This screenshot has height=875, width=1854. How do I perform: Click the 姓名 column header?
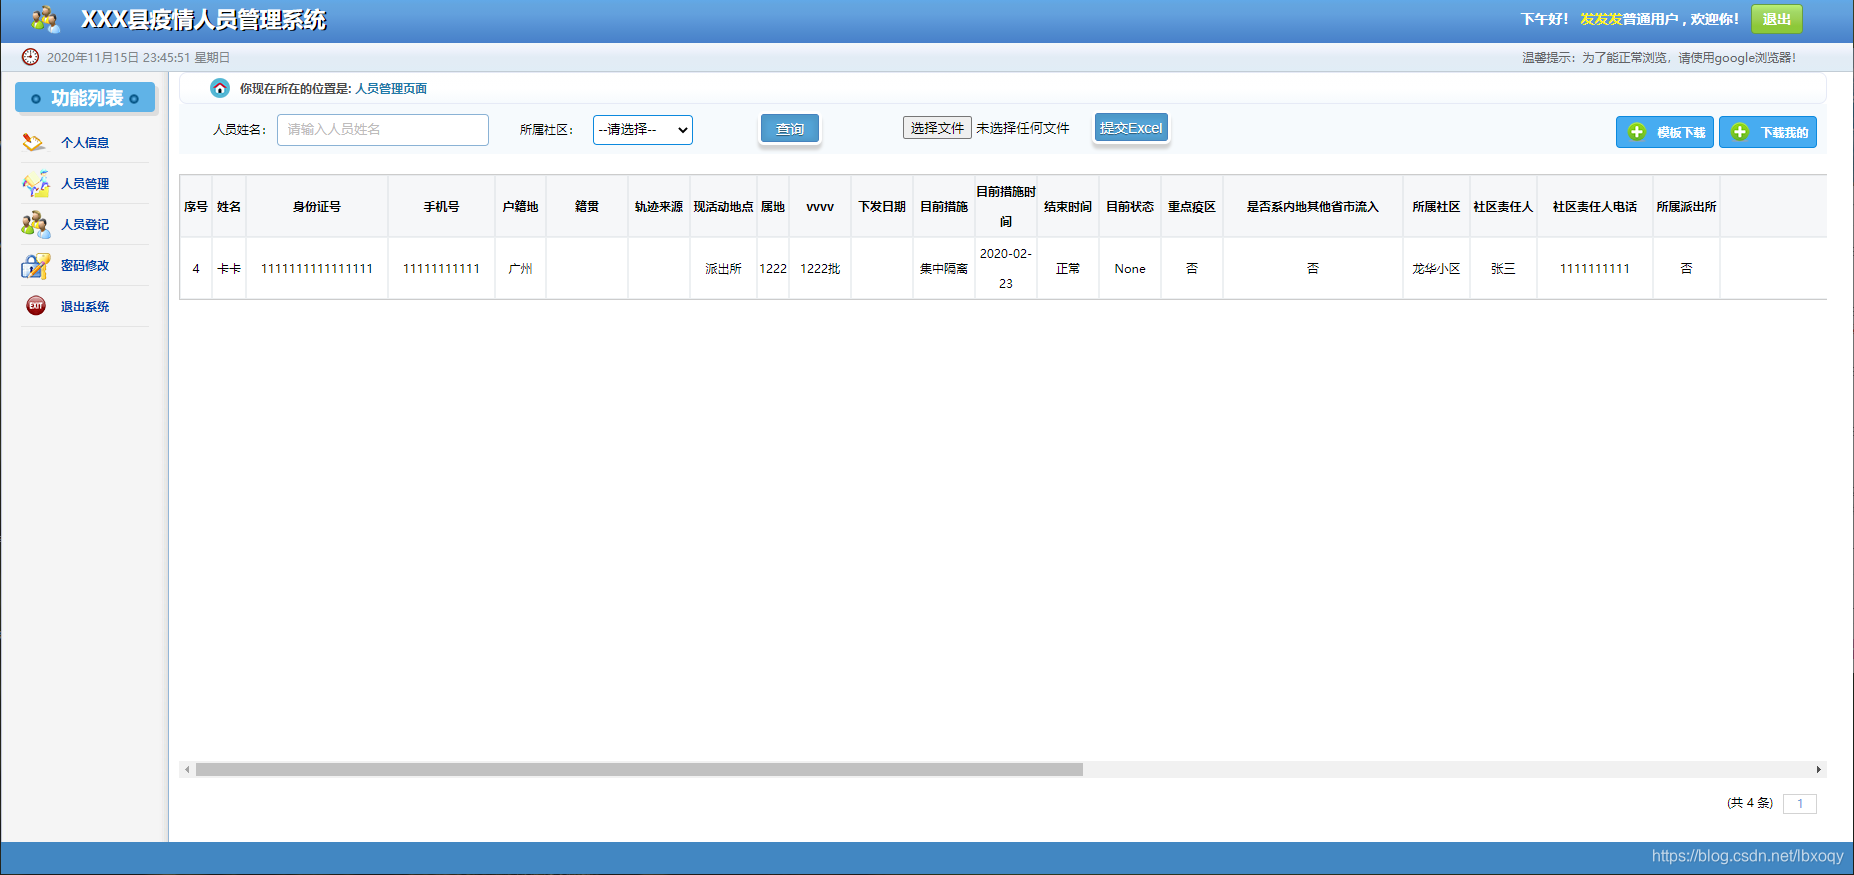(229, 207)
